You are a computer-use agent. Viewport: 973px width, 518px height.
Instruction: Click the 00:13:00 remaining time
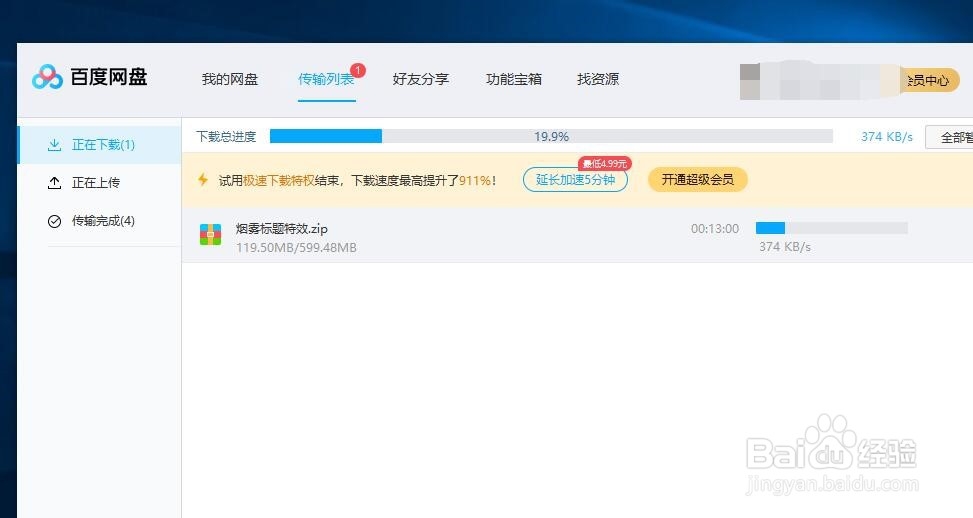tap(715, 228)
